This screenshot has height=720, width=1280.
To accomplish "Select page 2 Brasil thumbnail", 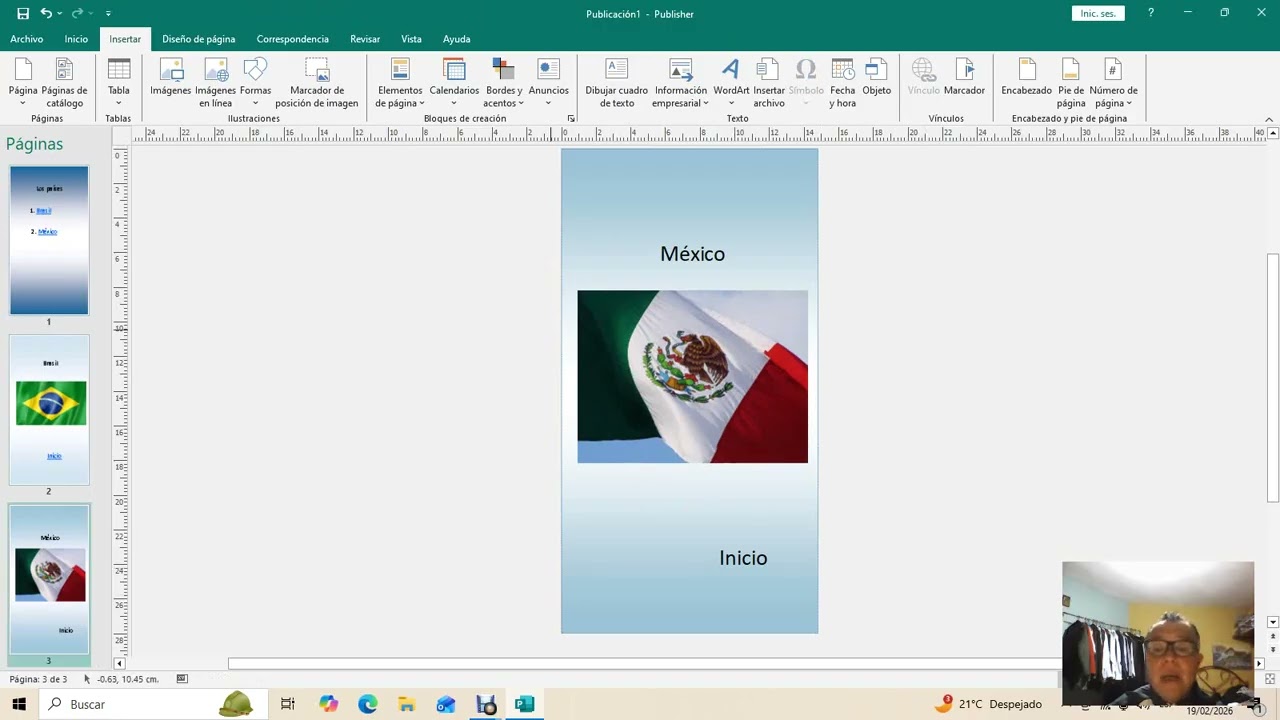I will pos(50,410).
